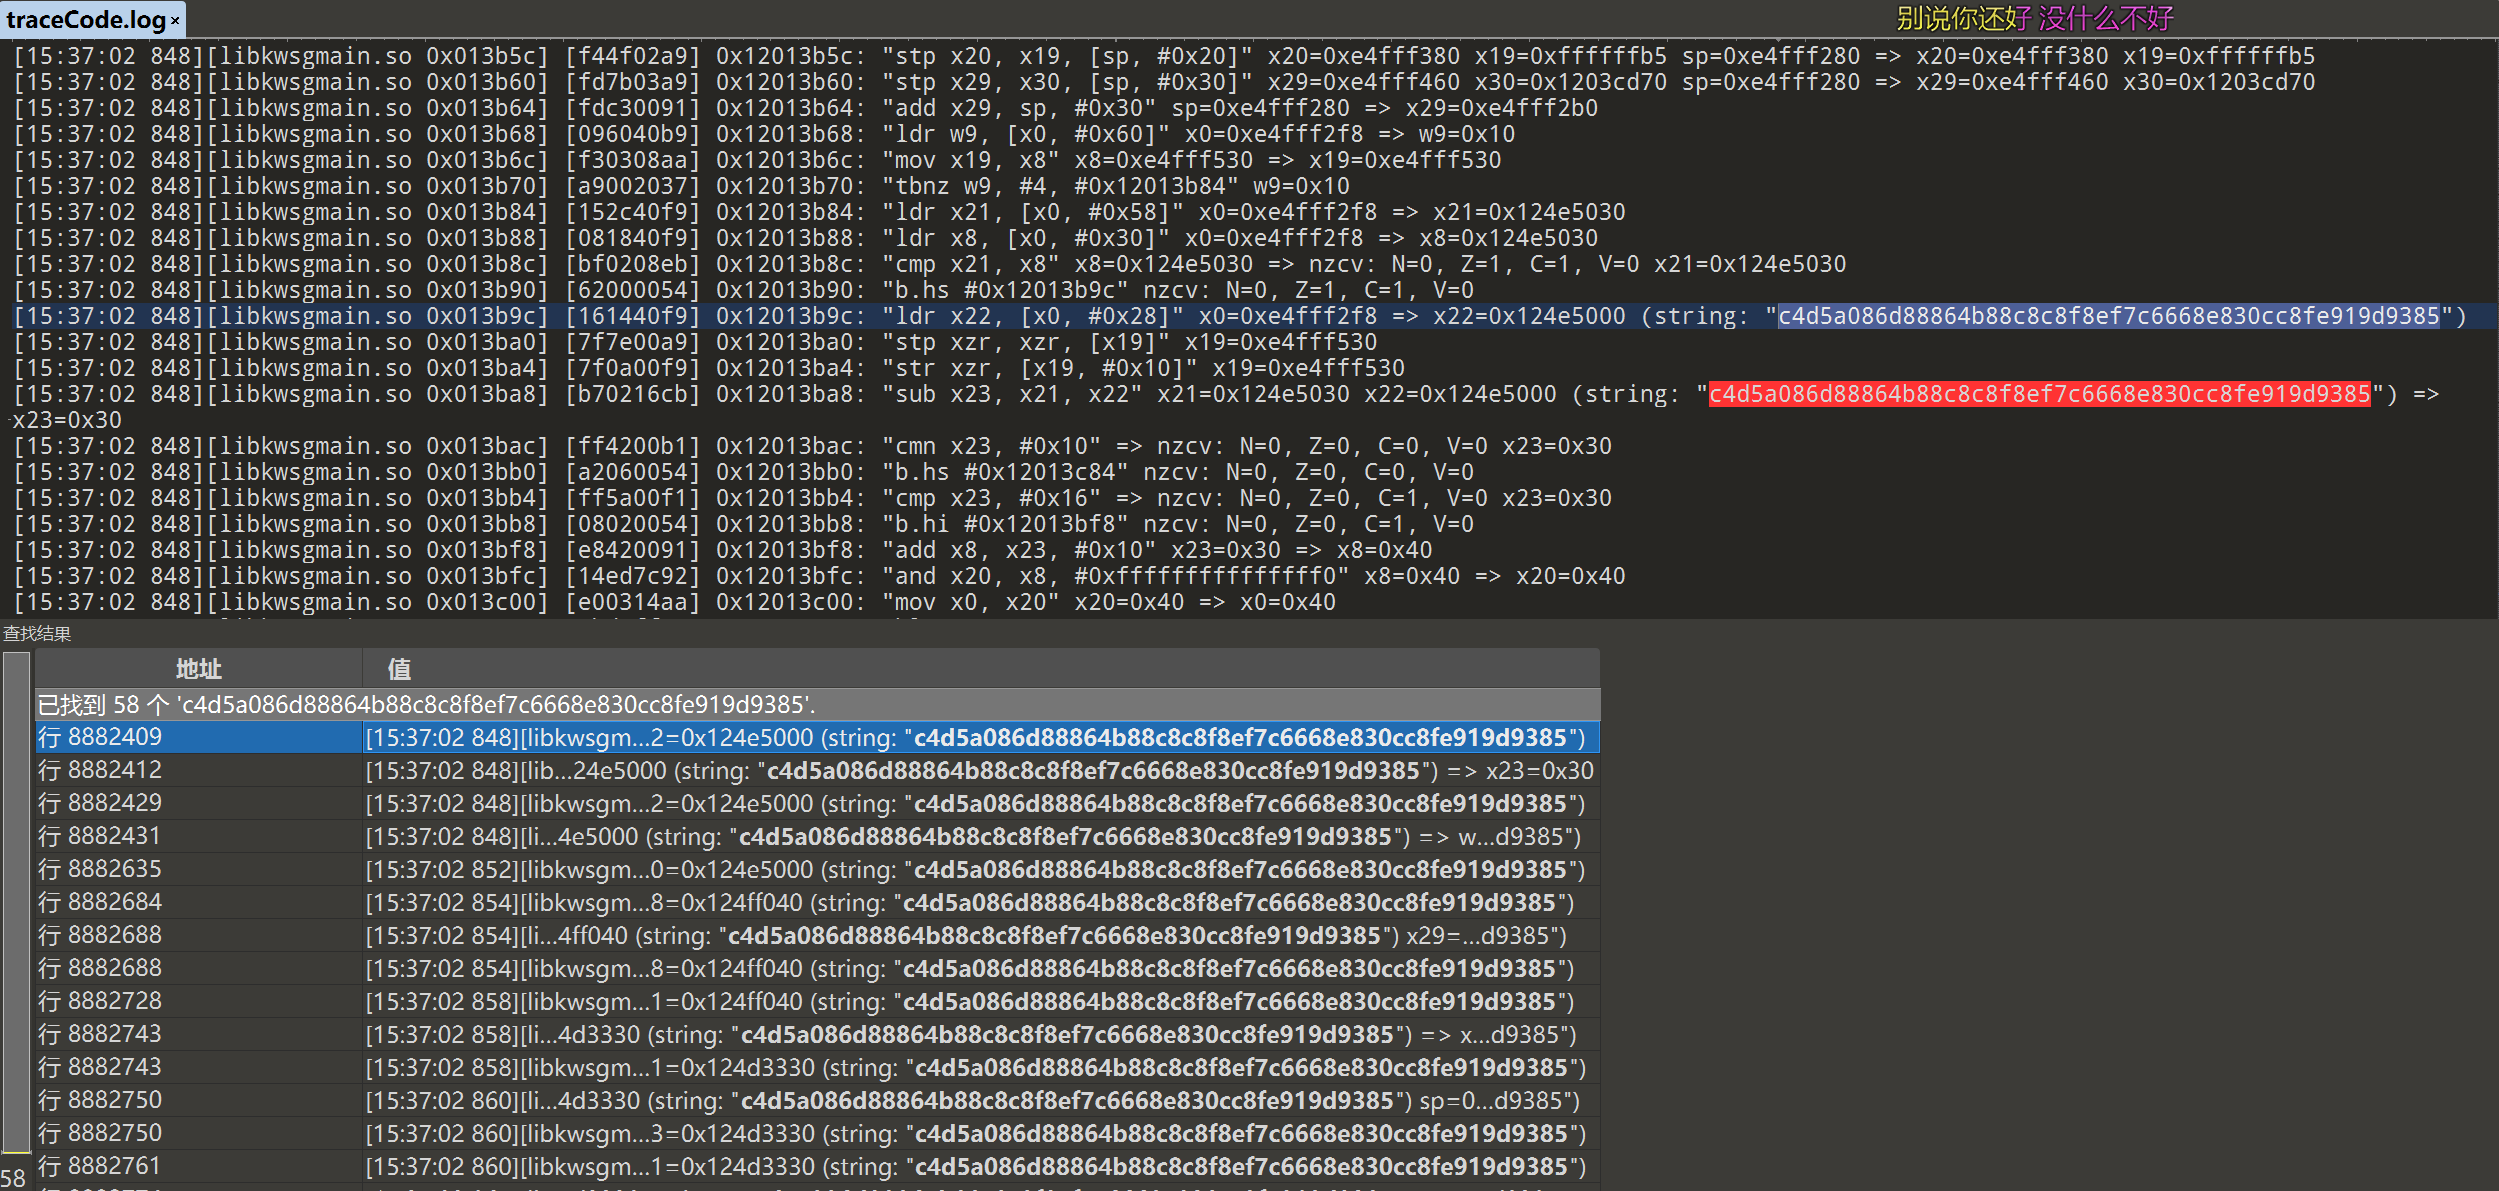
Task: Switch to the traceCode.log tab
Action: [85, 20]
